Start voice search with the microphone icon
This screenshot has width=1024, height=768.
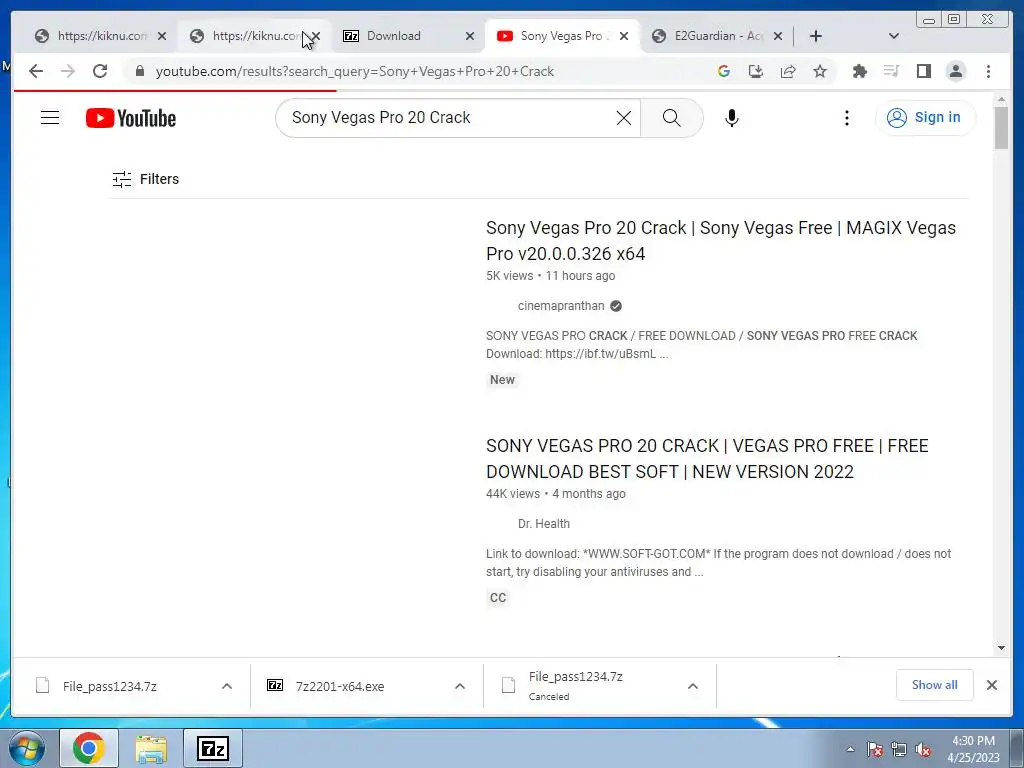coord(731,118)
